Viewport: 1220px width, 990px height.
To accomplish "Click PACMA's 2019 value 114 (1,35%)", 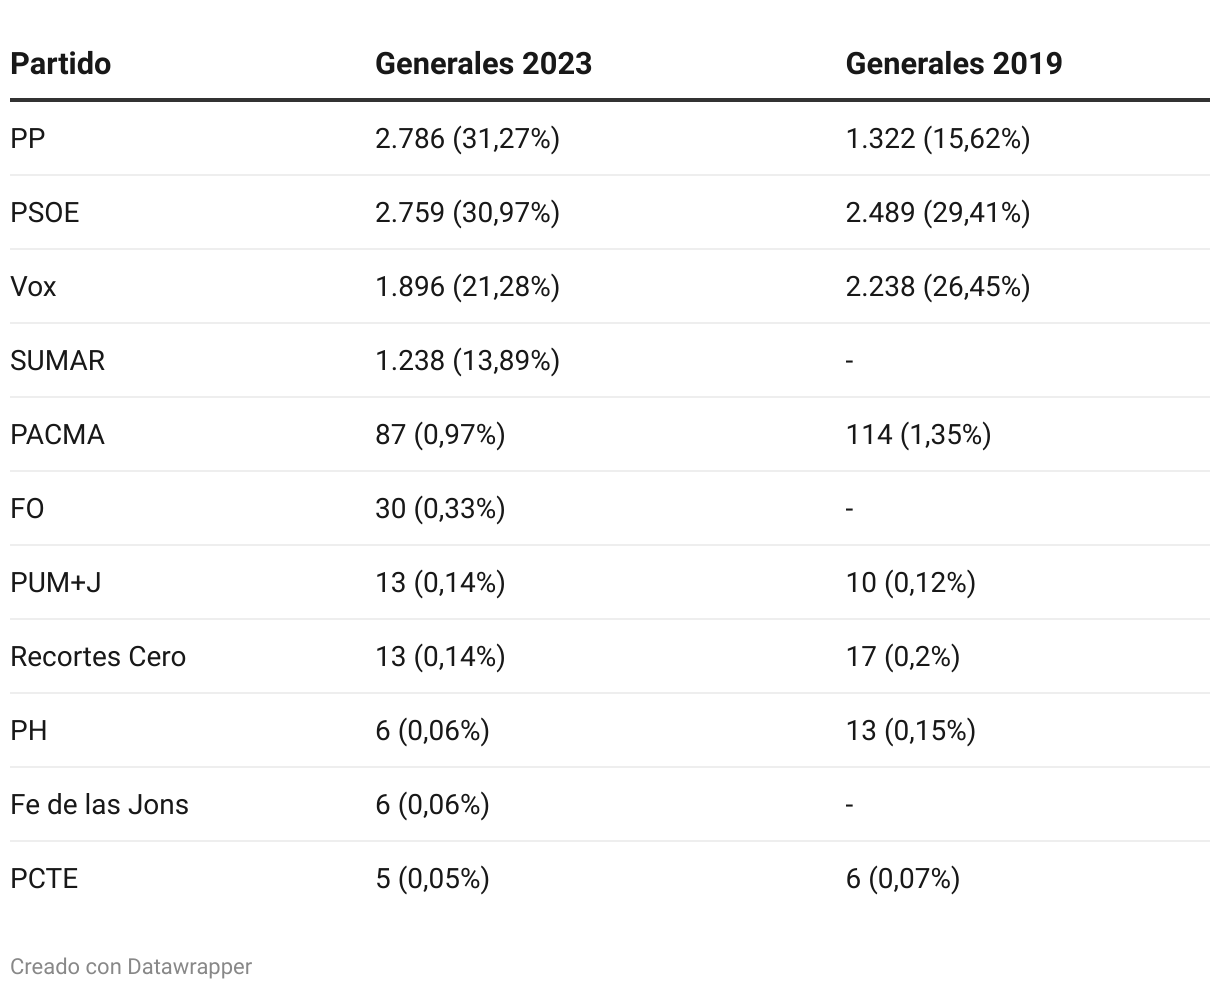I will click(x=918, y=435).
